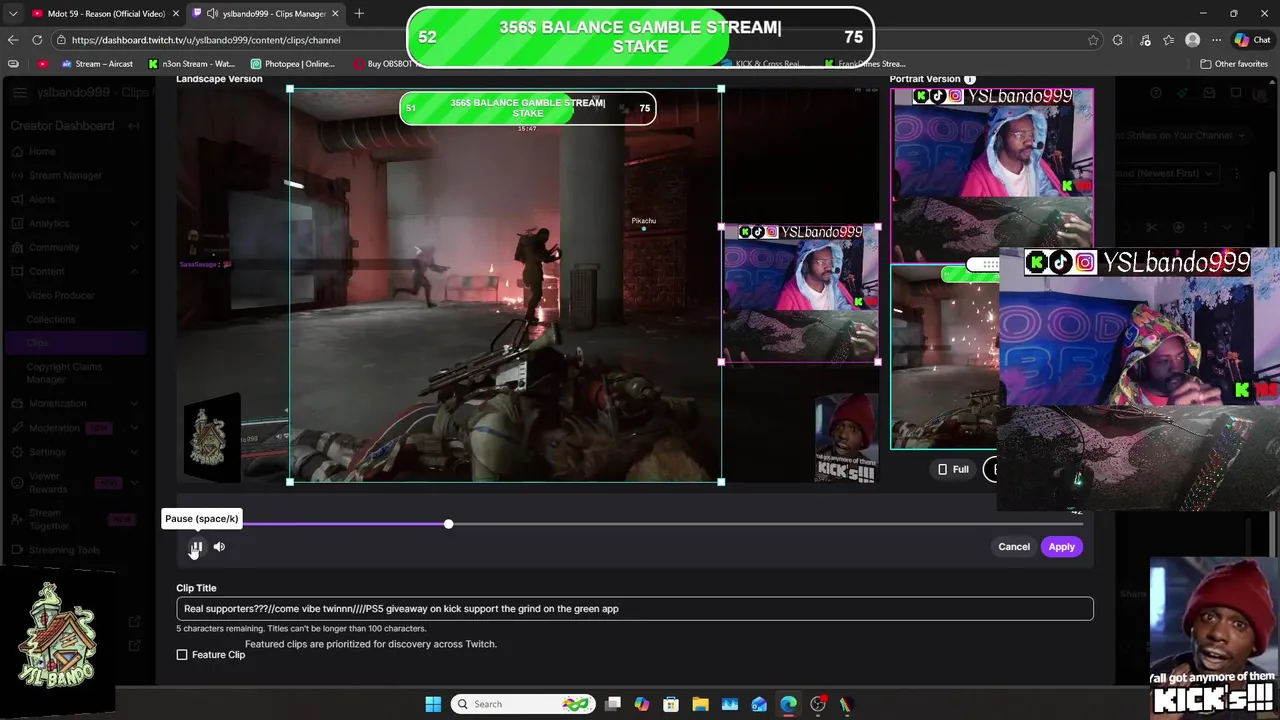Open File Explorer from the taskbar
Viewport: 1280px width, 720px height.
(x=700, y=704)
